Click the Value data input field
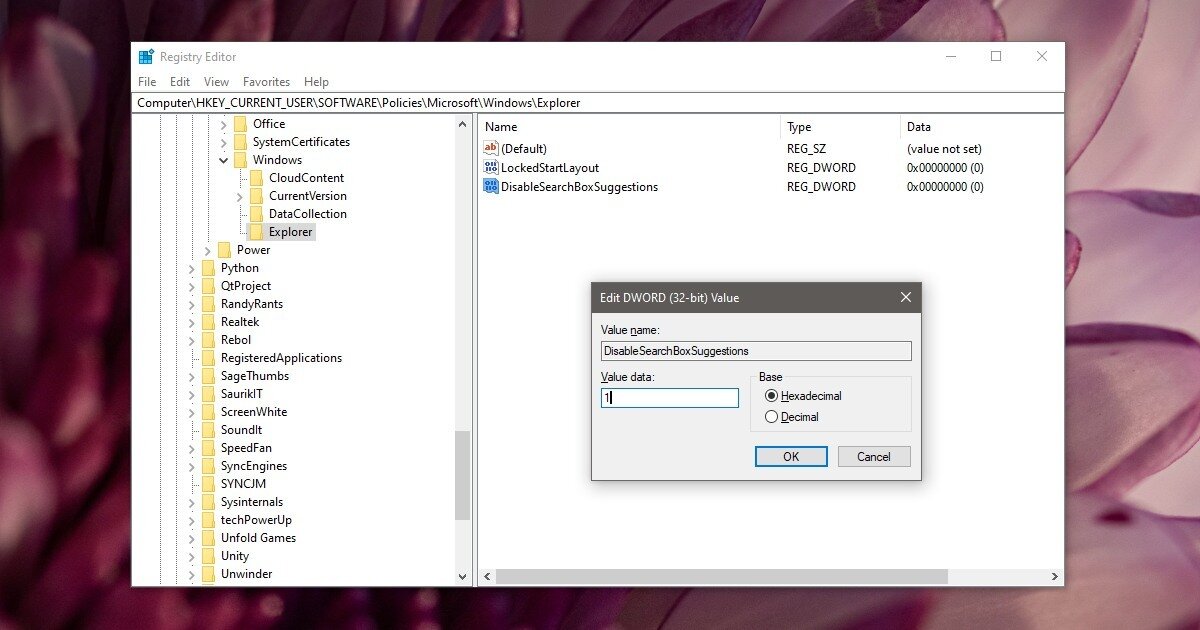Viewport: 1200px width, 630px height. coord(668,397)
